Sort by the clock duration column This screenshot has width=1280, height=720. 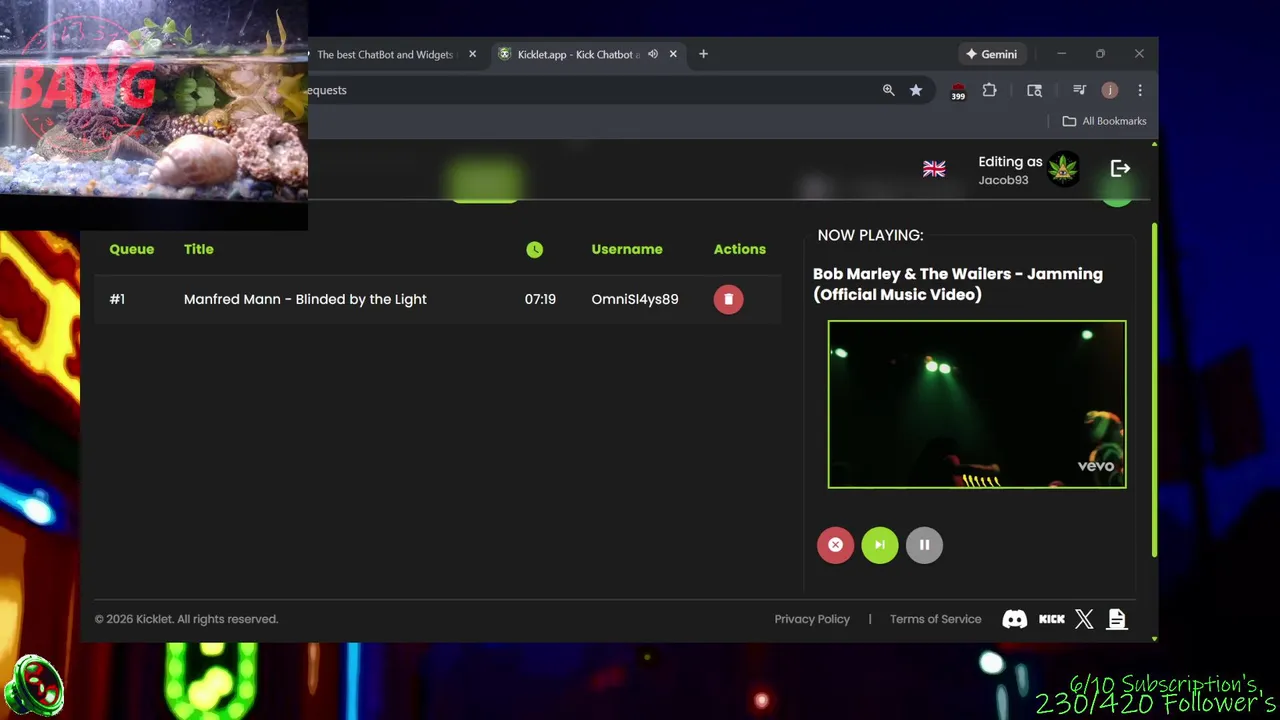click(x=535, y=249)
